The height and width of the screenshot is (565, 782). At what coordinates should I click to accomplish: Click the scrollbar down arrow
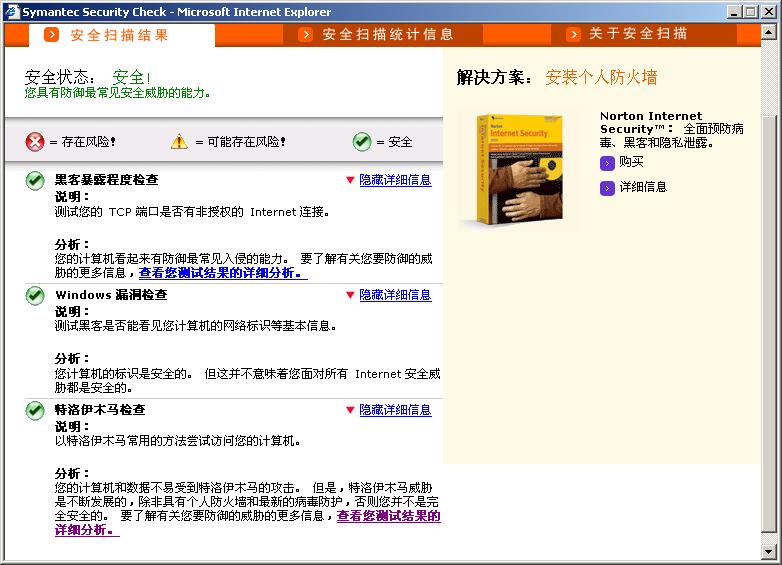[x=769, y=552]
